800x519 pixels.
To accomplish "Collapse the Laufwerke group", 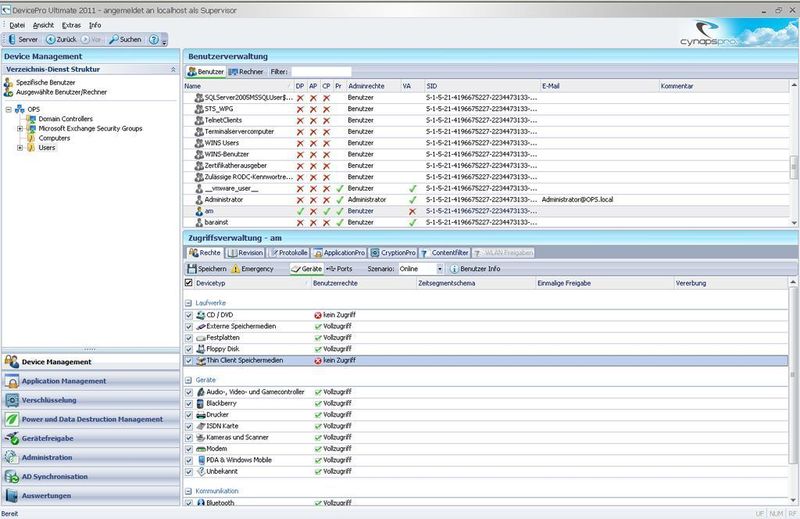I will 188,303.
